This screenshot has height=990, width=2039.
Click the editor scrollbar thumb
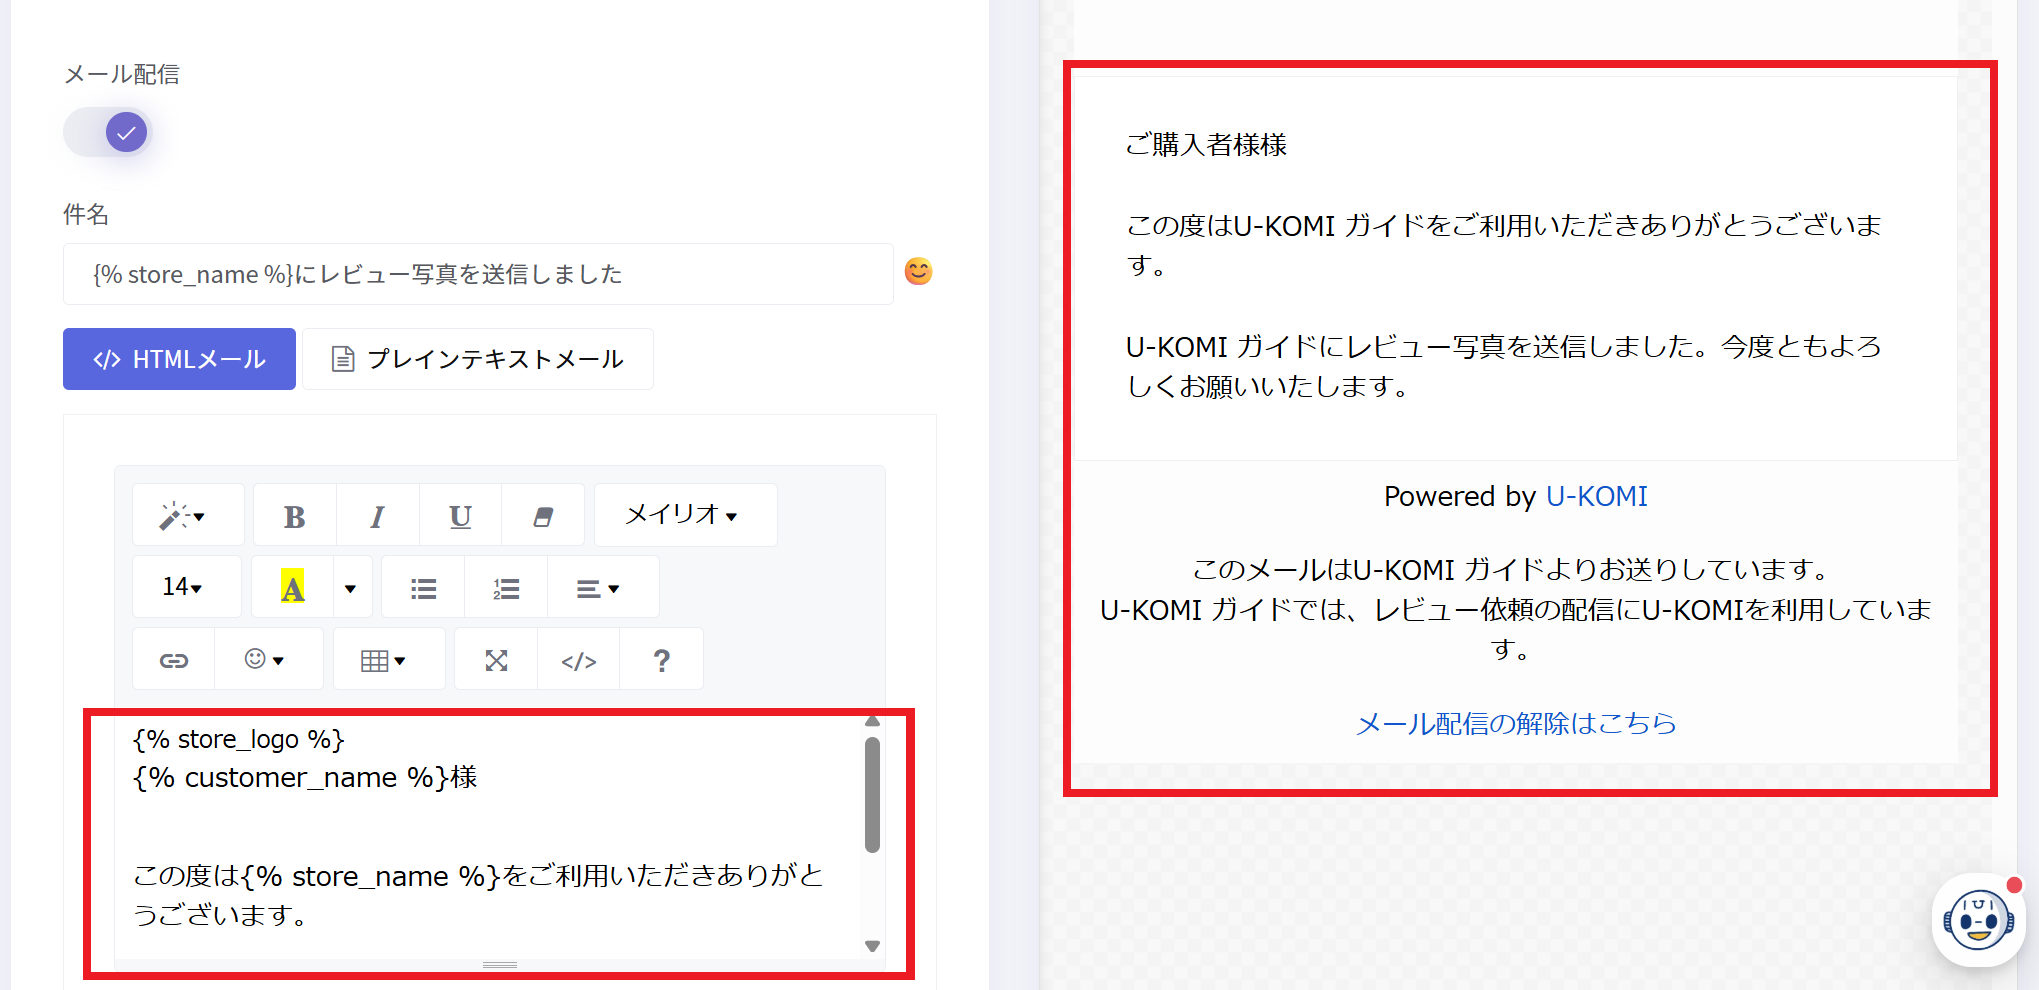[872, 795]
